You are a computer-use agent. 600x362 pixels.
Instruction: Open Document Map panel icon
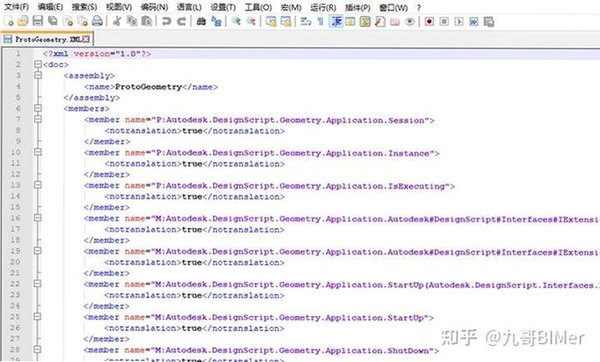click(x=365, y=21)
